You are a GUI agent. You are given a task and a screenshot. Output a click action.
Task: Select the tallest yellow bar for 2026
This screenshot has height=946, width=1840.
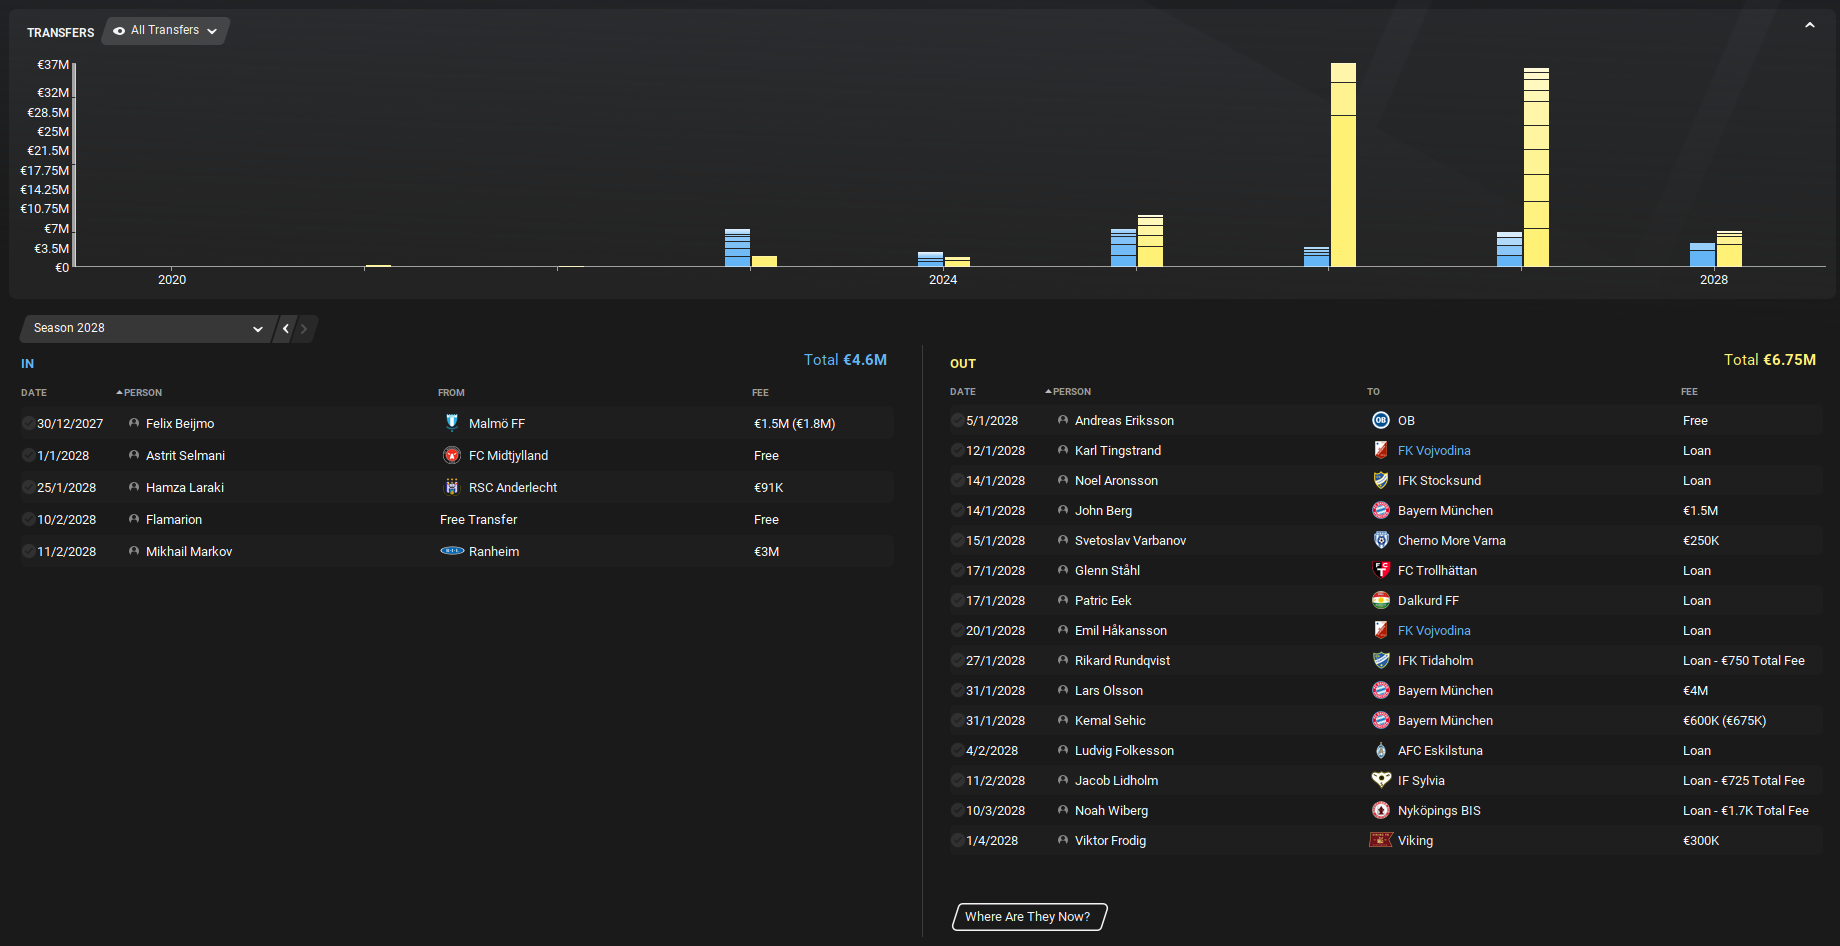point(1343,165)
